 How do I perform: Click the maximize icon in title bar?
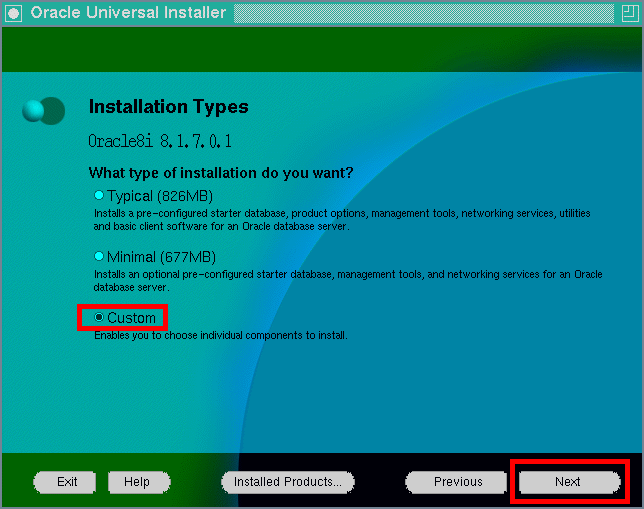pos(630,13)
